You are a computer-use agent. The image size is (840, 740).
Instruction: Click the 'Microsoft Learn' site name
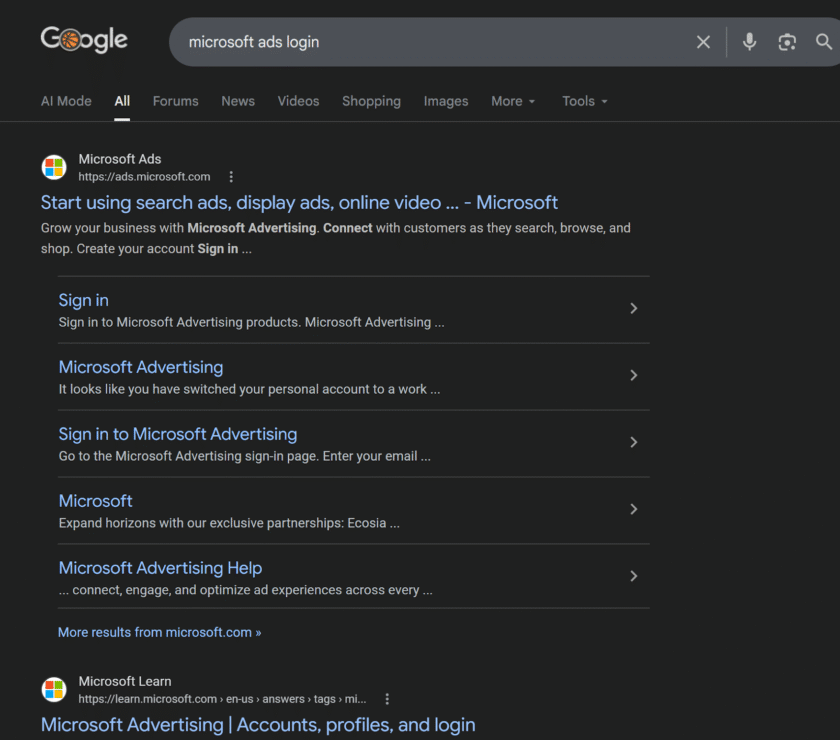tap(125, 682)
